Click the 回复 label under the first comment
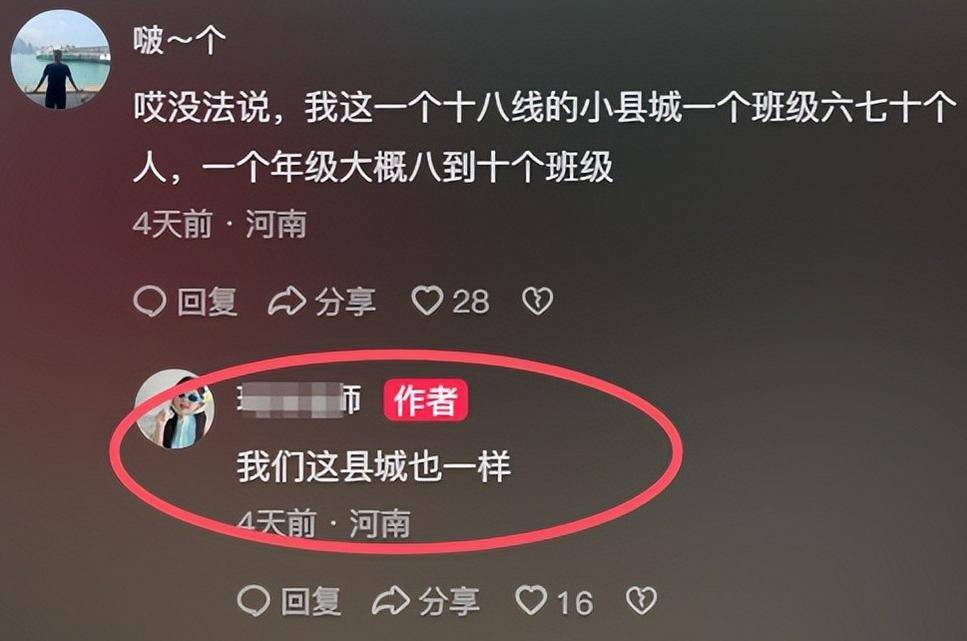The width and height of the screenshot is (967, 641). (207, 302)
